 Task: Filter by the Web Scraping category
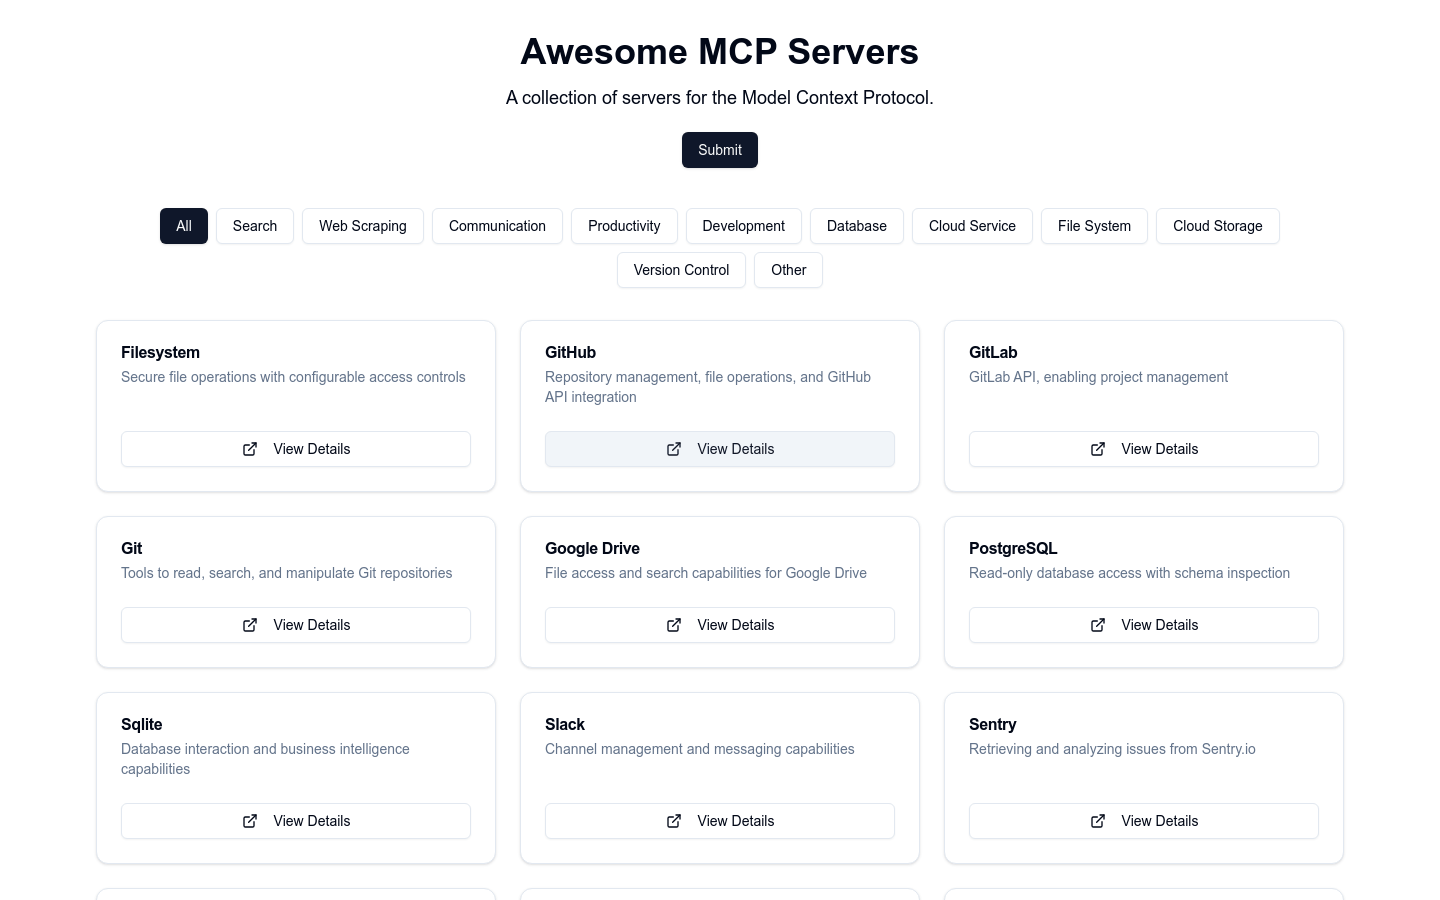pyautogui.click(x=363, y=226)
